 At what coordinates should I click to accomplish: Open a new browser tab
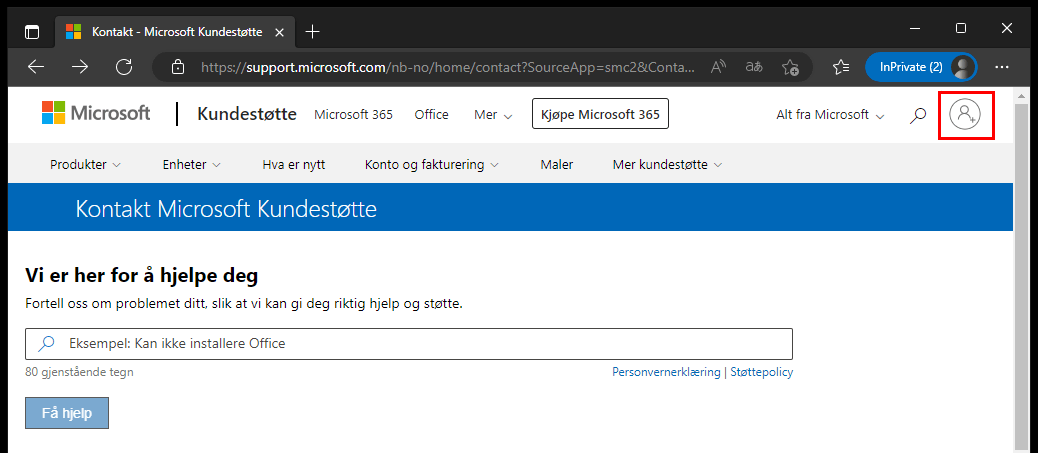(x=312, y=32)
